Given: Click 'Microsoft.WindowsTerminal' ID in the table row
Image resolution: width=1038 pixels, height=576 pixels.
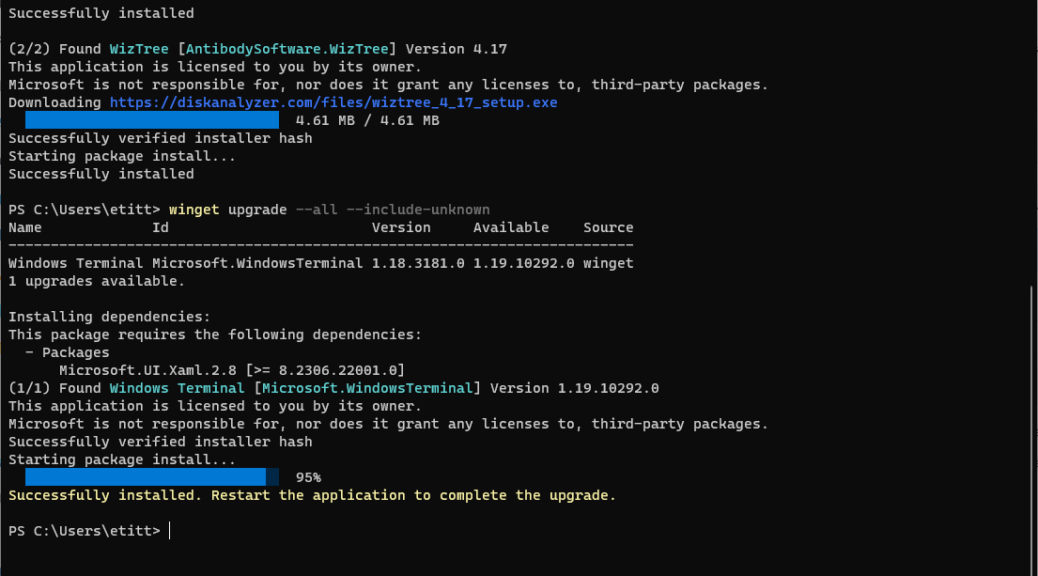Looking at the screenshot, I should tap(258, 264).
